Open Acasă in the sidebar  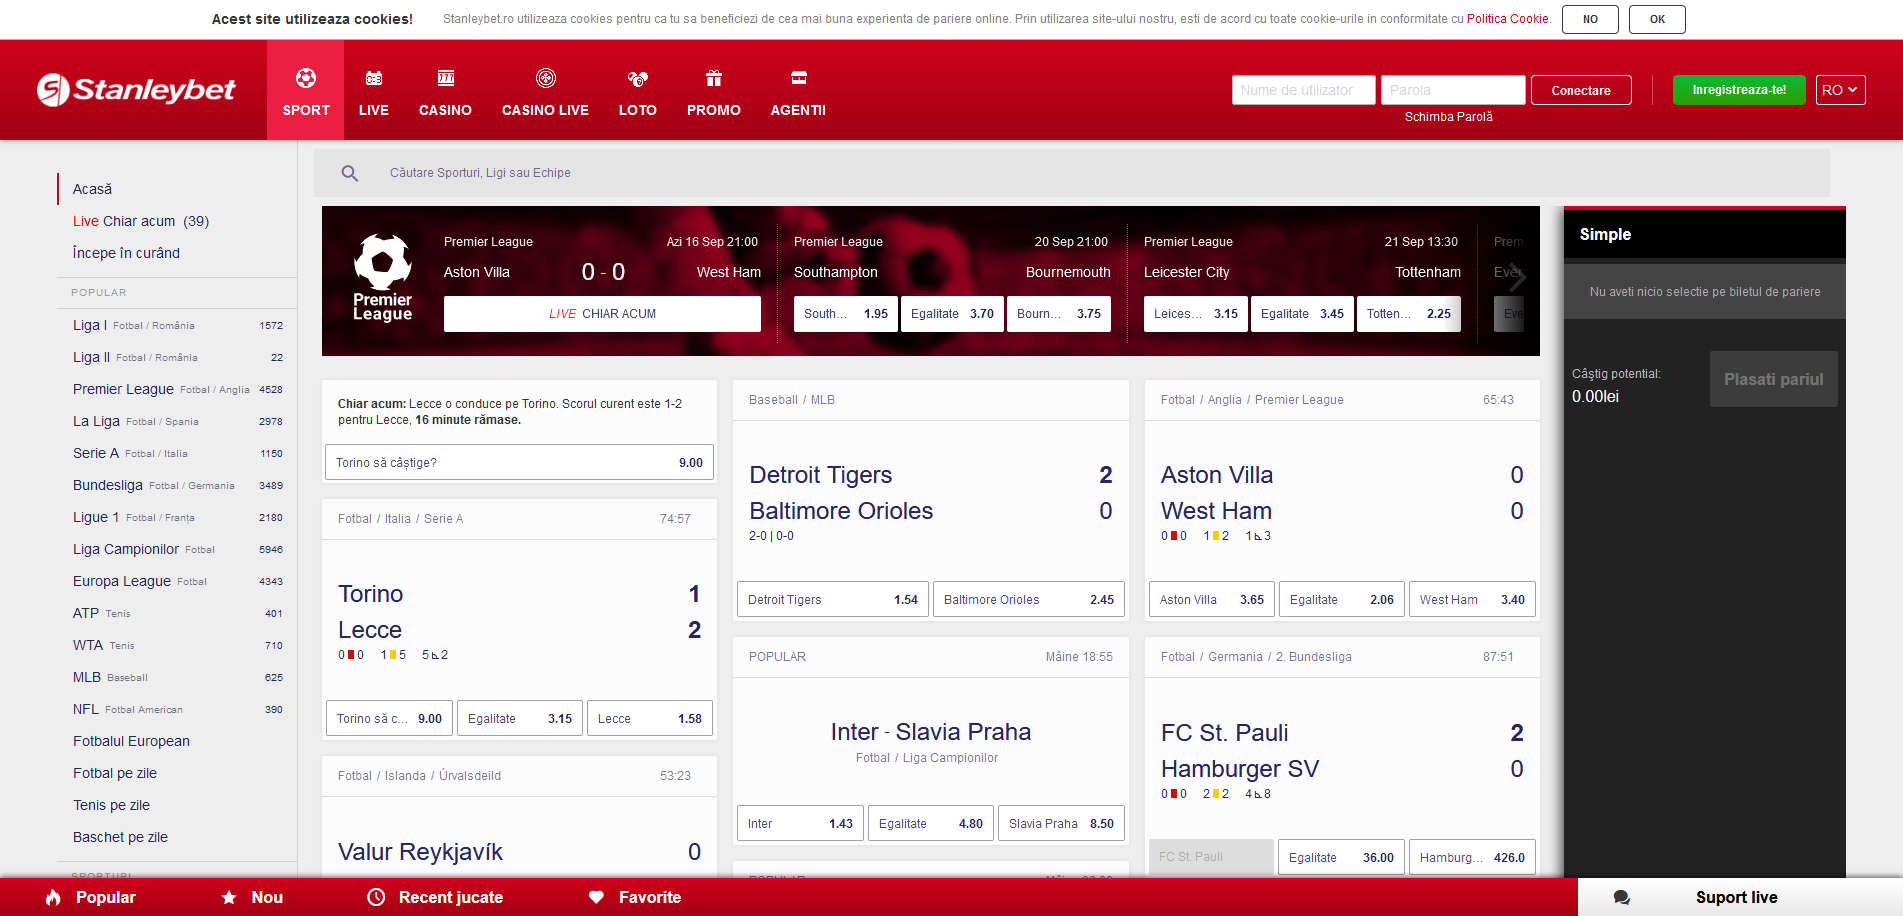[x=92, y=189]
